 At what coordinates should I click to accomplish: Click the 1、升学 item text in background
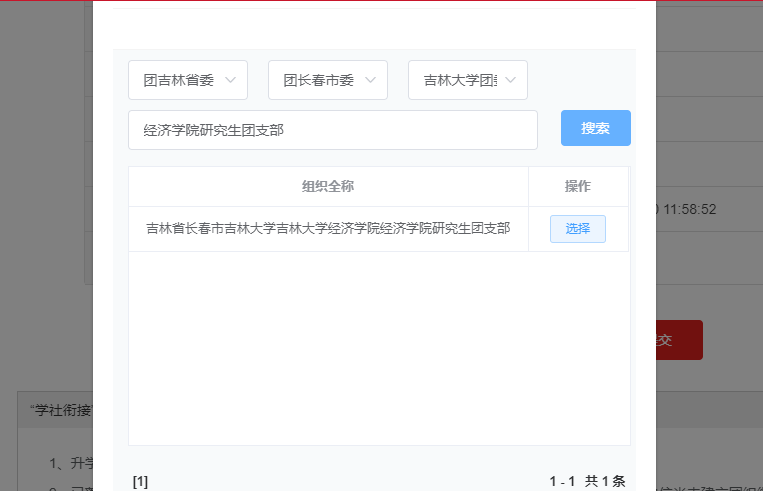pos(70,463)
